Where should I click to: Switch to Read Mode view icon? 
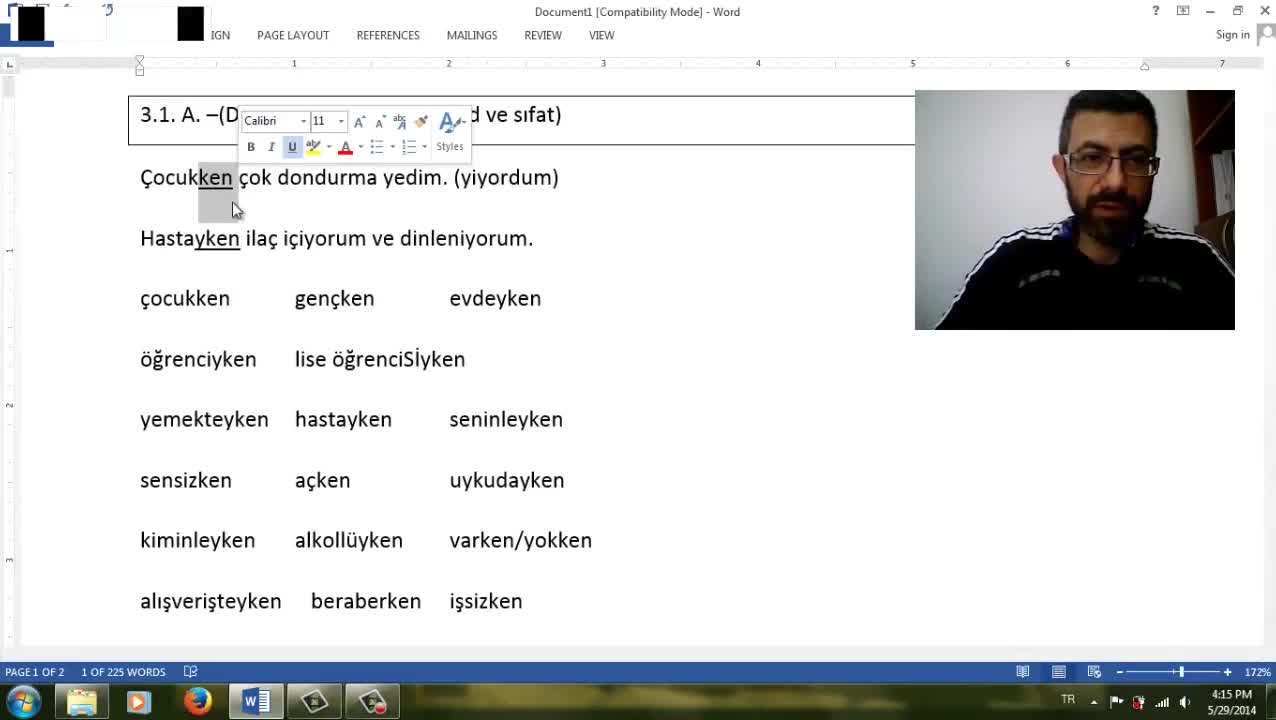tap(1023, 672)
